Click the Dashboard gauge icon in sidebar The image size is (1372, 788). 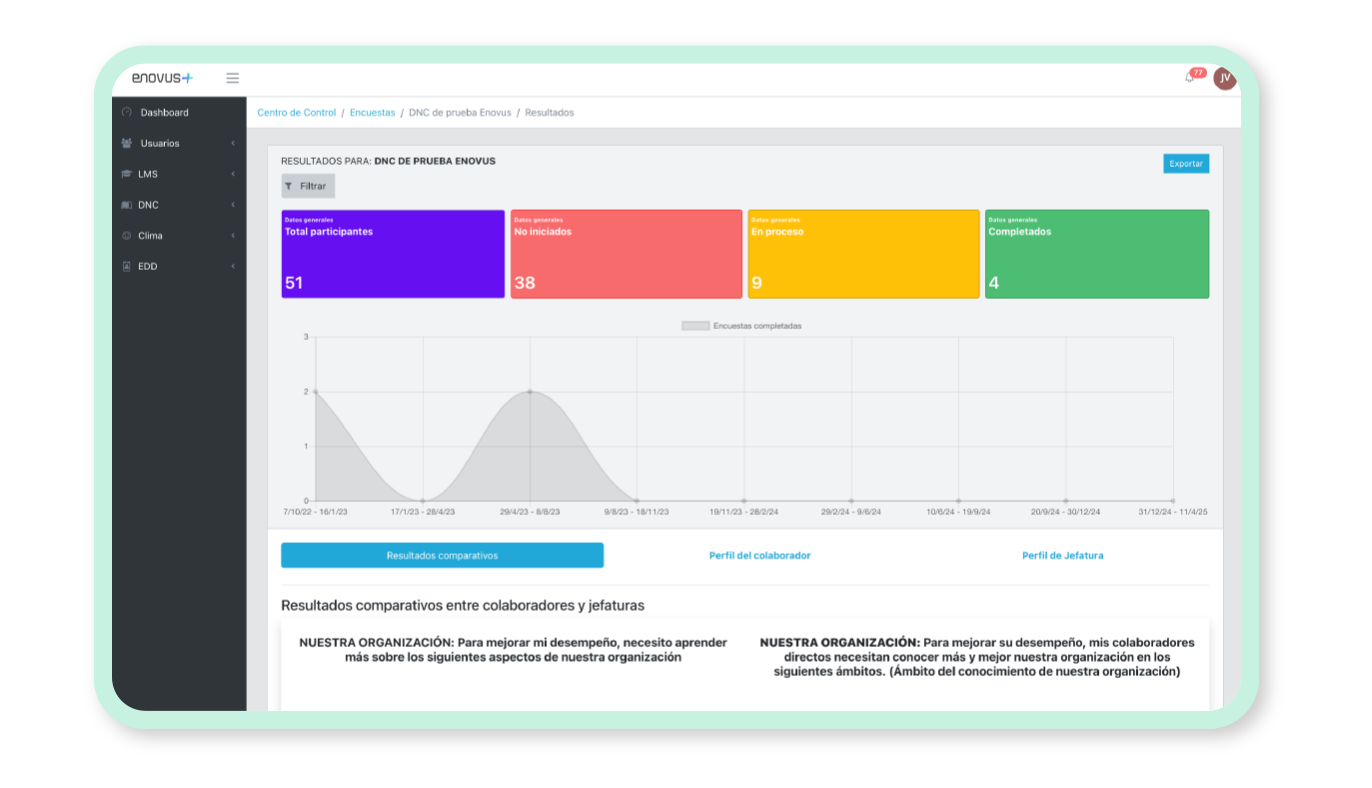pyautogui.click(x=126, y=113)
